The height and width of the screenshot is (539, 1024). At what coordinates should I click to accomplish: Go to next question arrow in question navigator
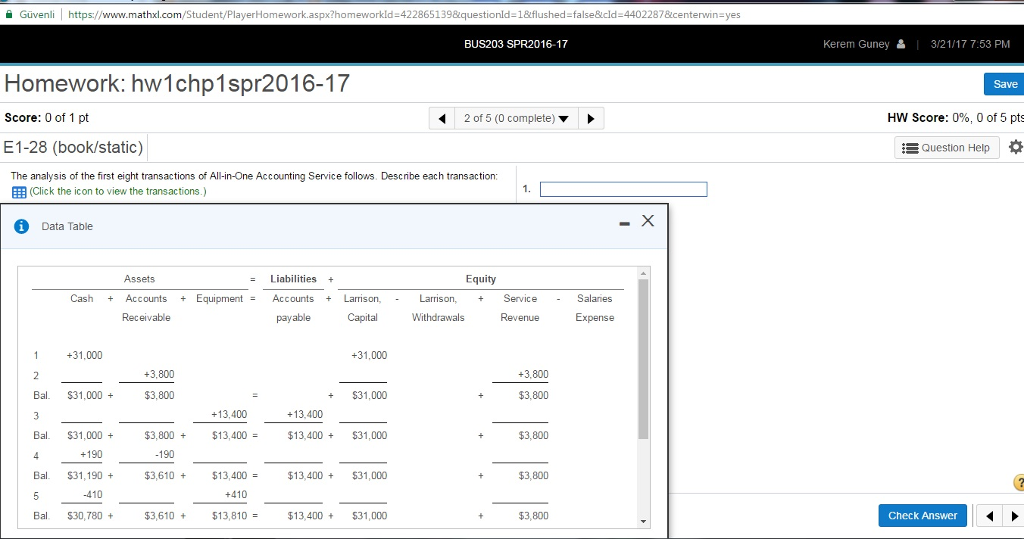click(591, 118)
